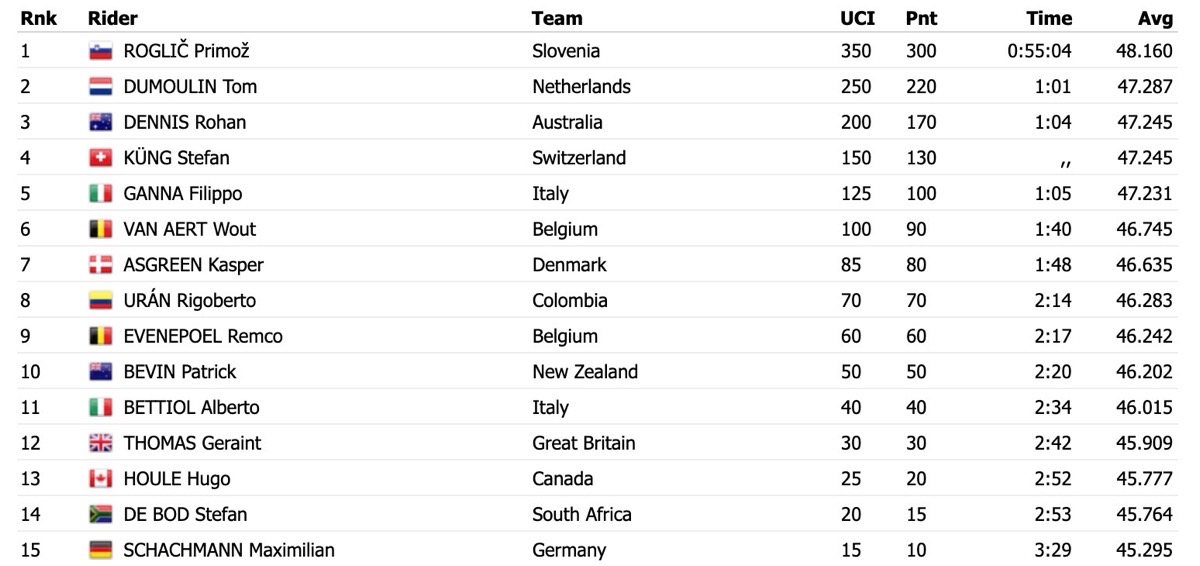Click the Netherlands flag icon beside Dumoulin
The image size is (1200, 566).
tap(100, 86)
